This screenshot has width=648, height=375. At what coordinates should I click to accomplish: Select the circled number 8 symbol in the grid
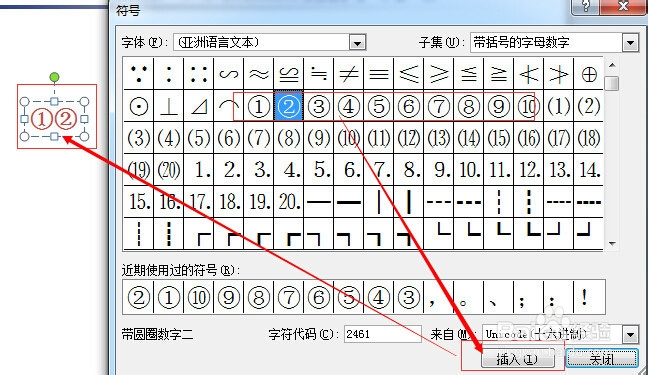[469, 106]
